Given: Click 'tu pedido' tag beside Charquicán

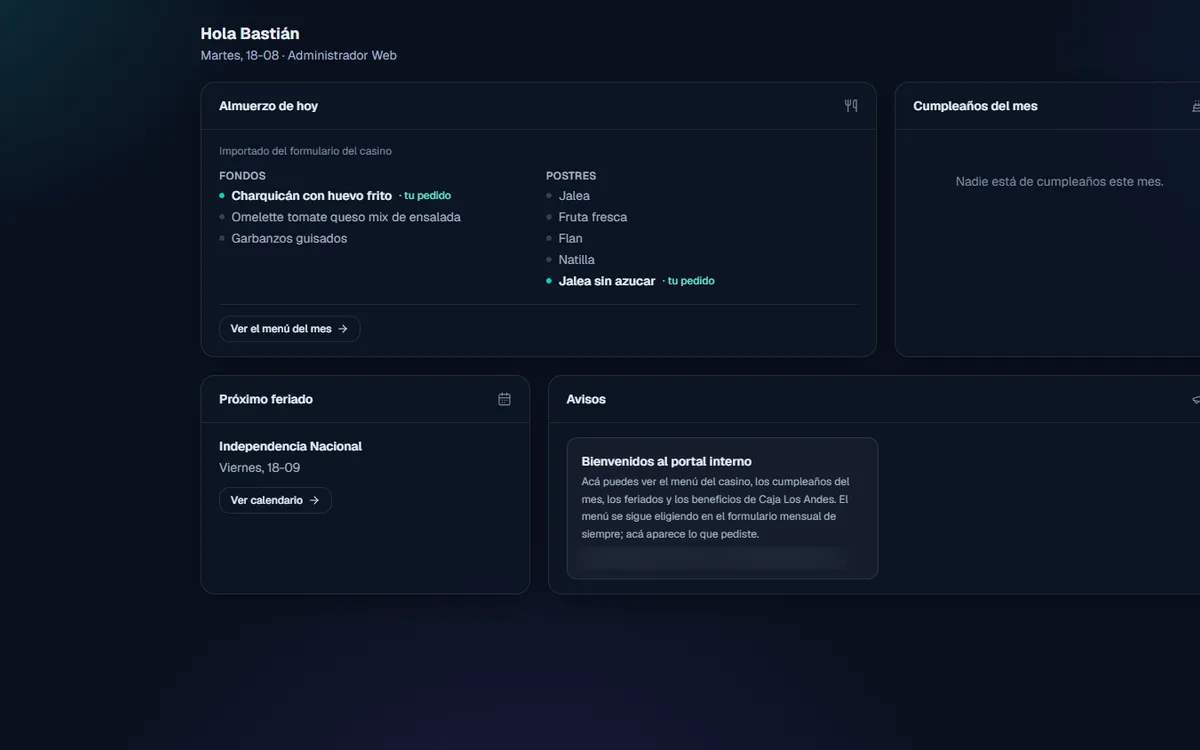Looking at the screenshot, I should click(427, 196).
